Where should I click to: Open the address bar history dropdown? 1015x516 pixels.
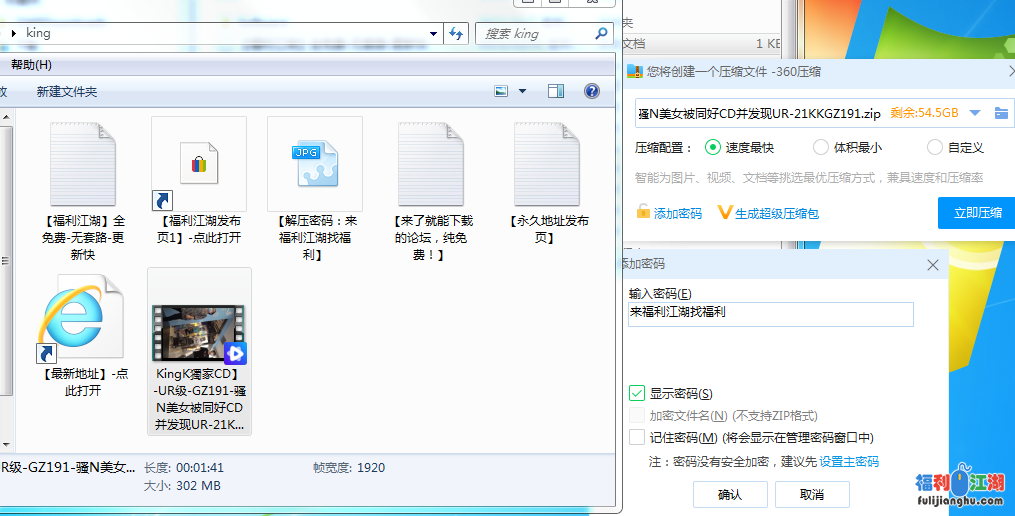(x=434, y=34)
